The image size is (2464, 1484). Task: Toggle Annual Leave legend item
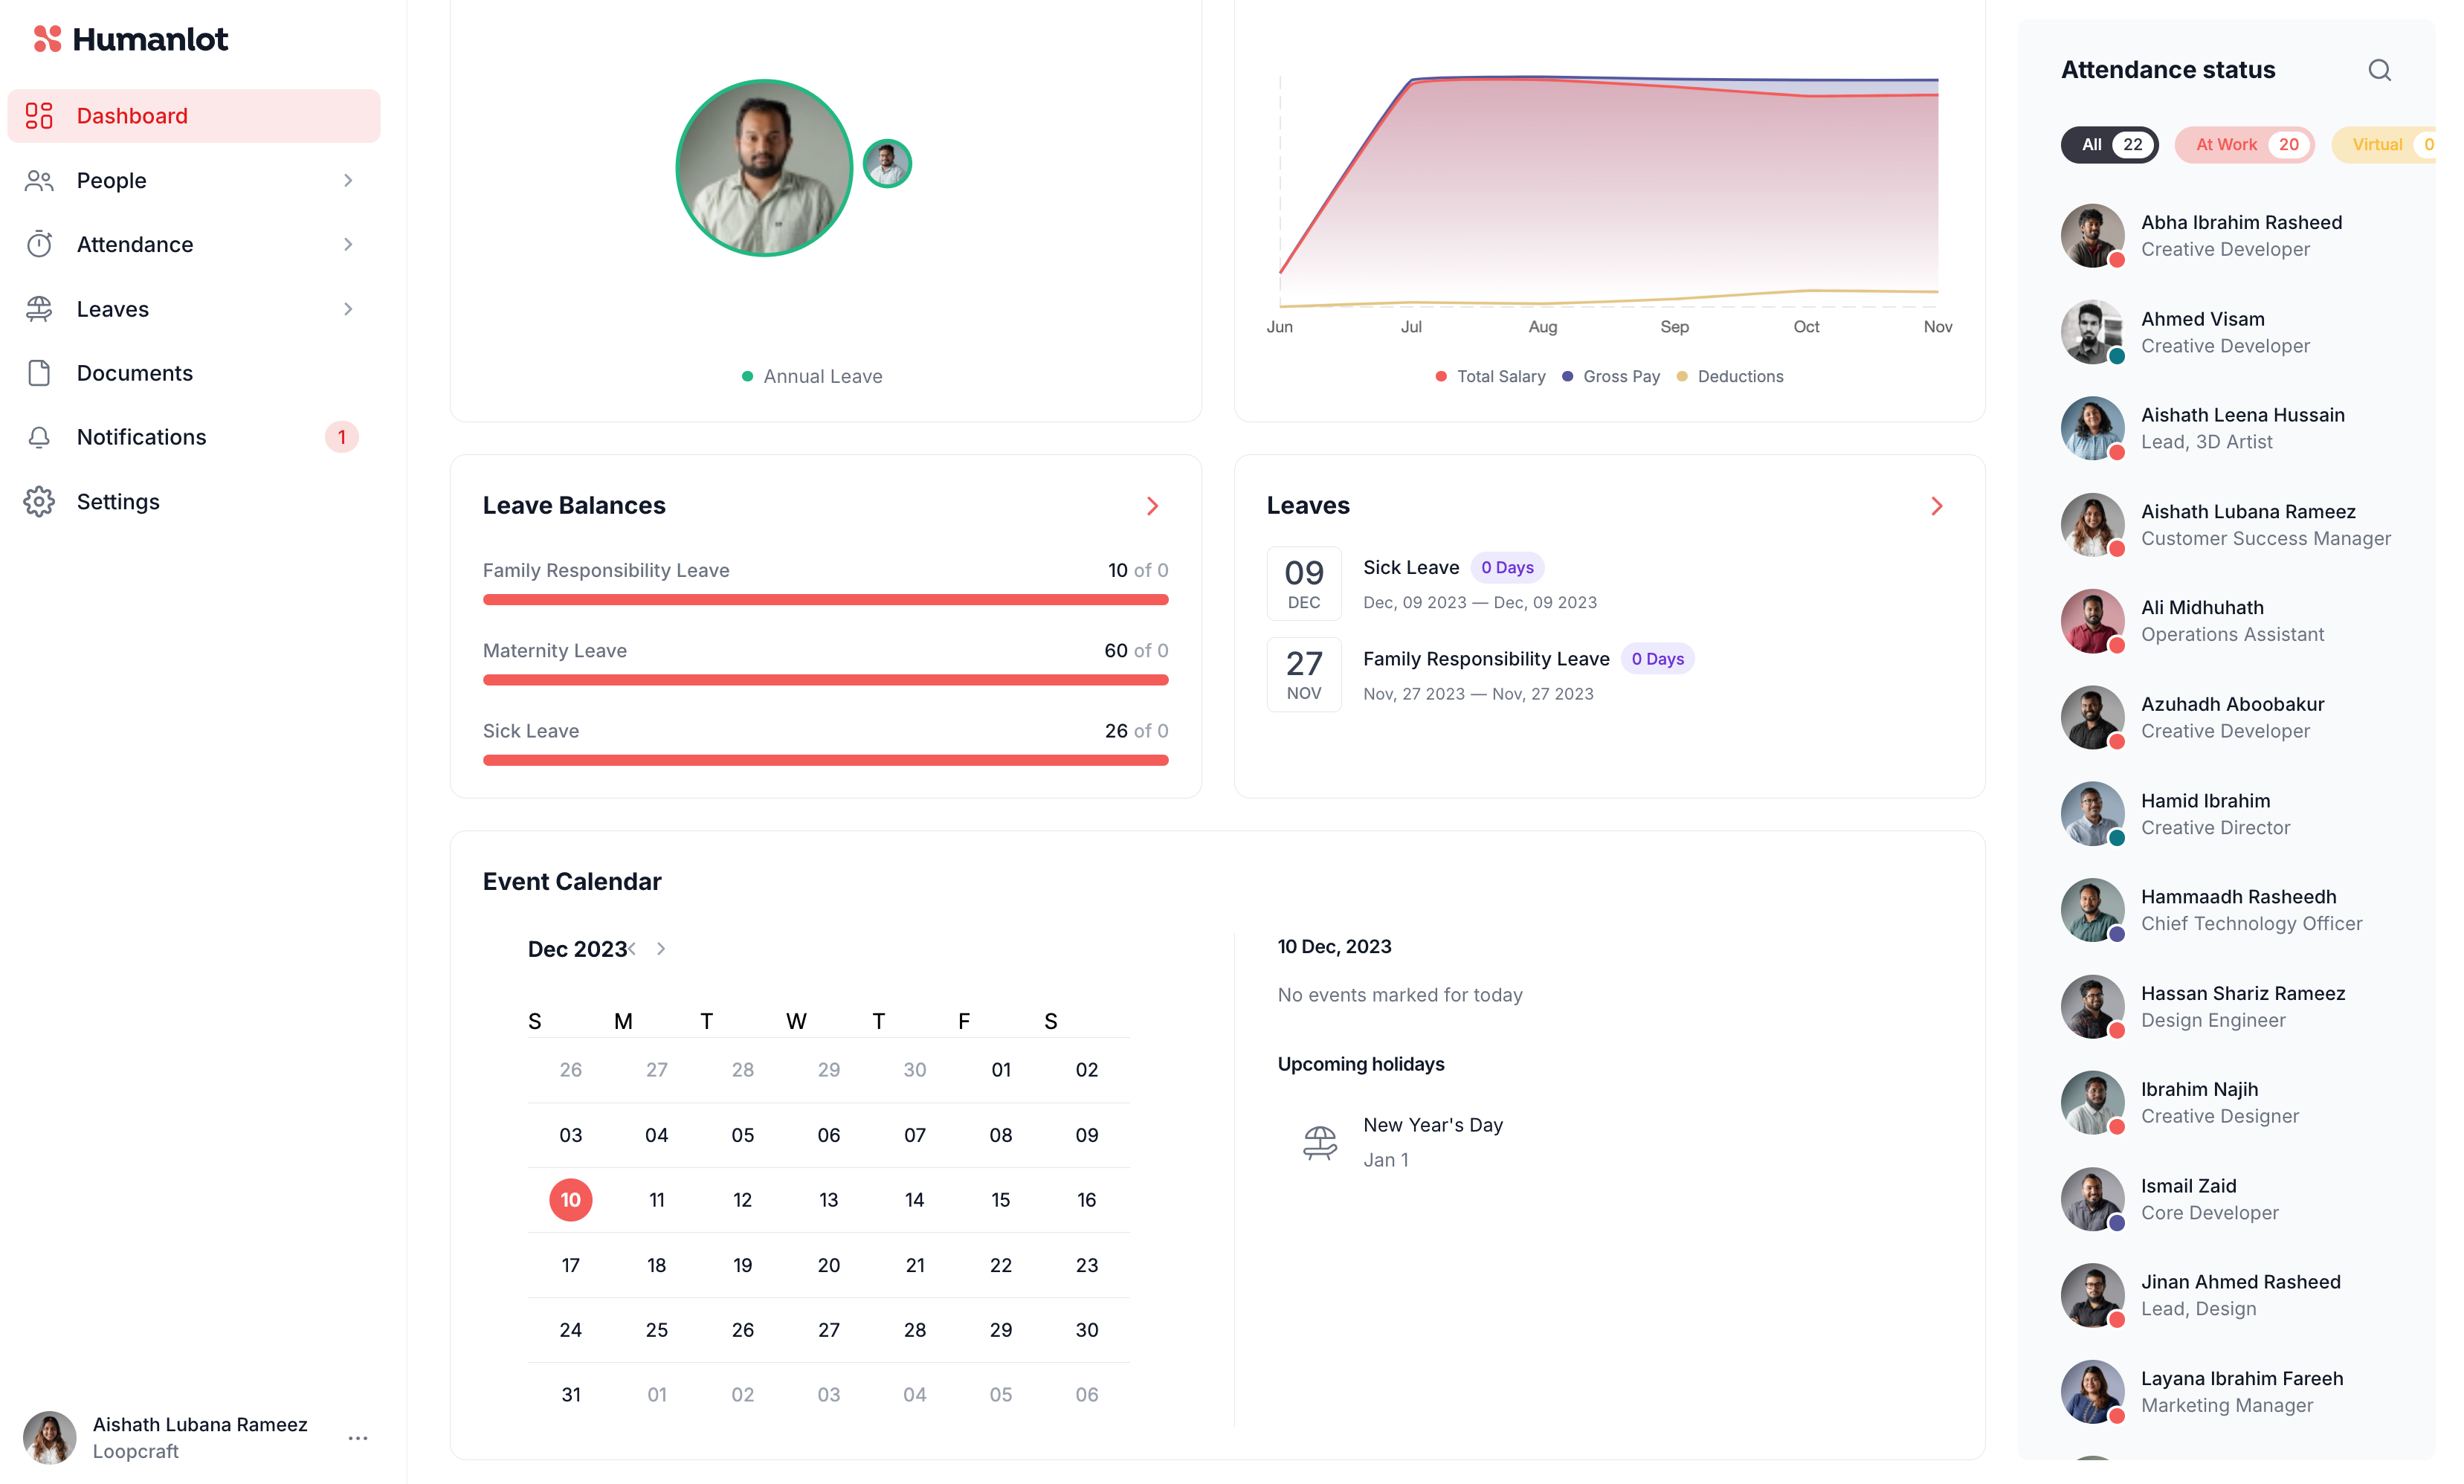tap(812, 377)
